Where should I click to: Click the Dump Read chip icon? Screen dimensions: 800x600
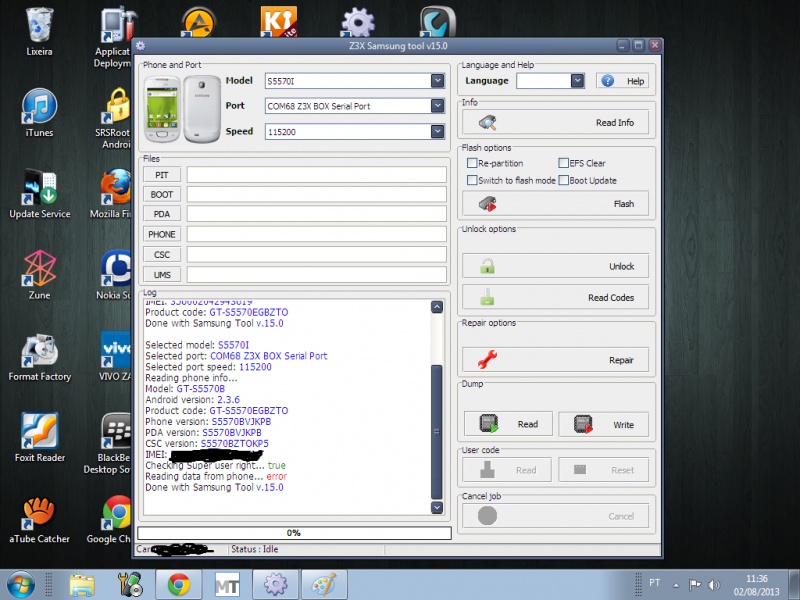point(489,423)
